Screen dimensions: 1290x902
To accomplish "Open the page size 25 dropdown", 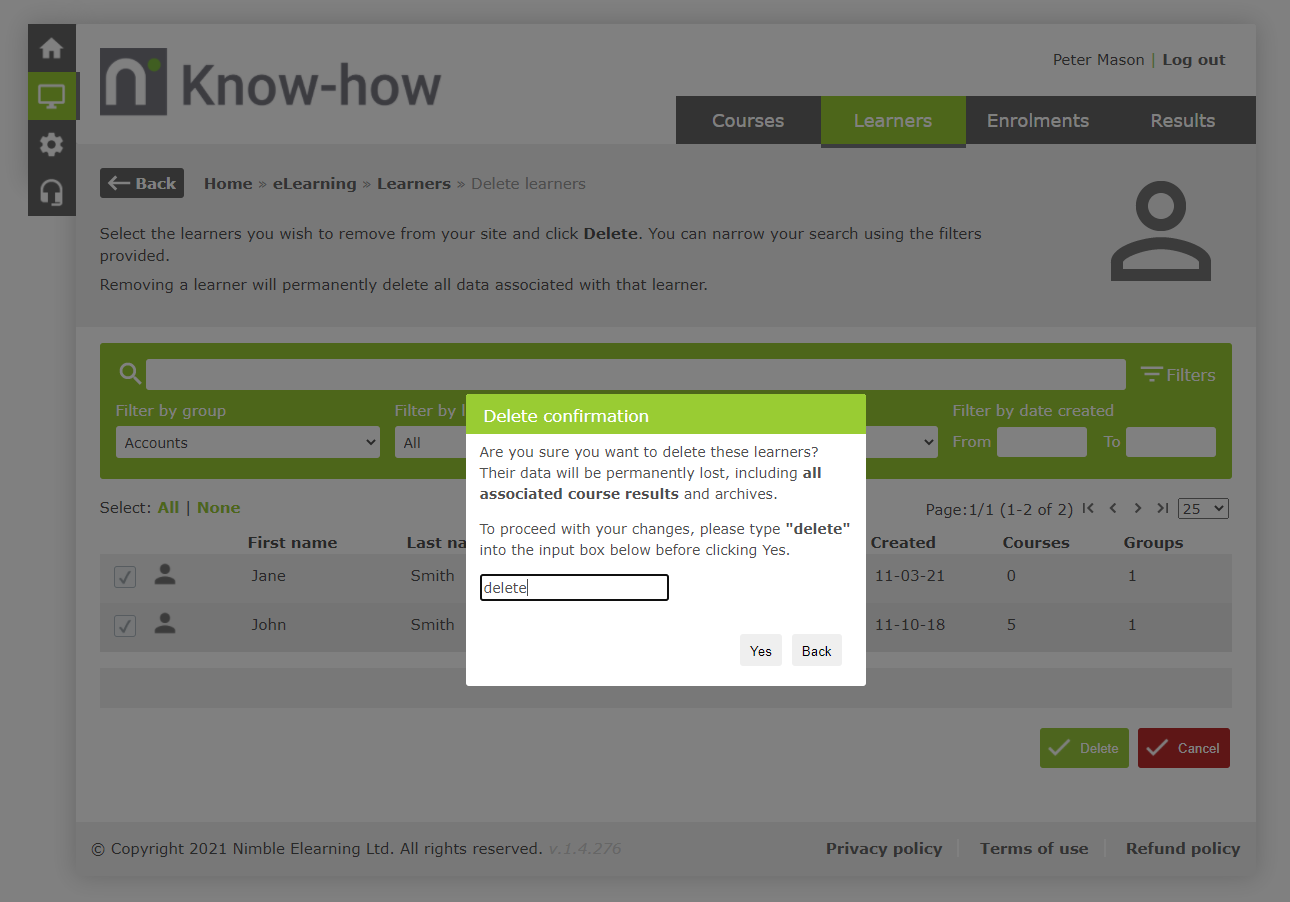I will pyautogui.click(x=1203, y=508).
